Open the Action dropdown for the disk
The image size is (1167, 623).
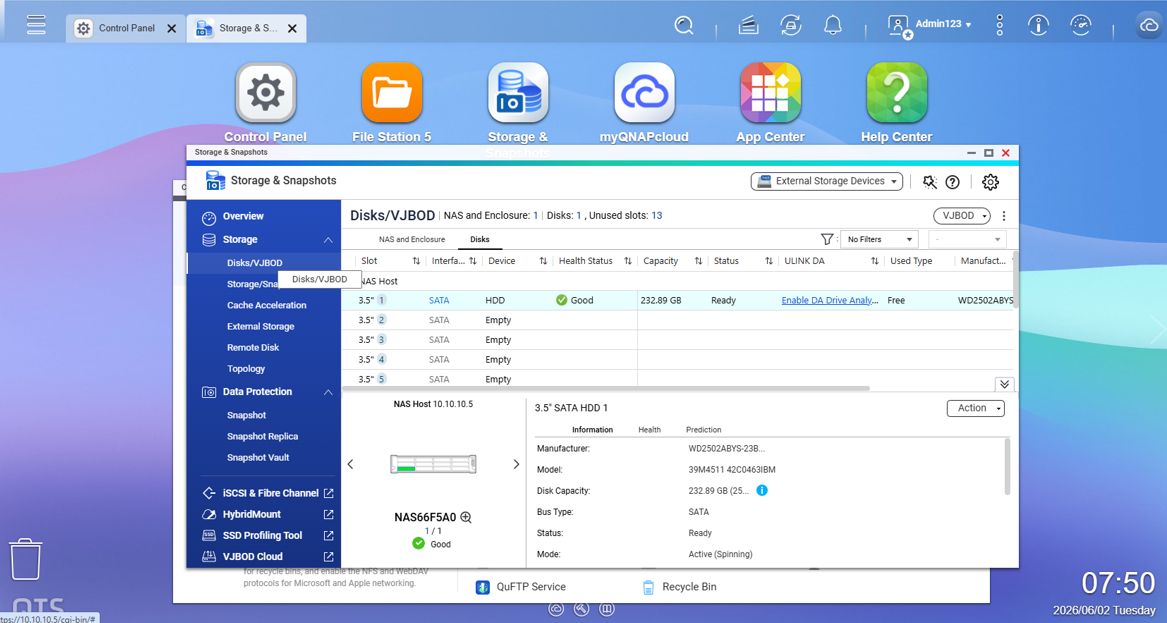[976, 408]
